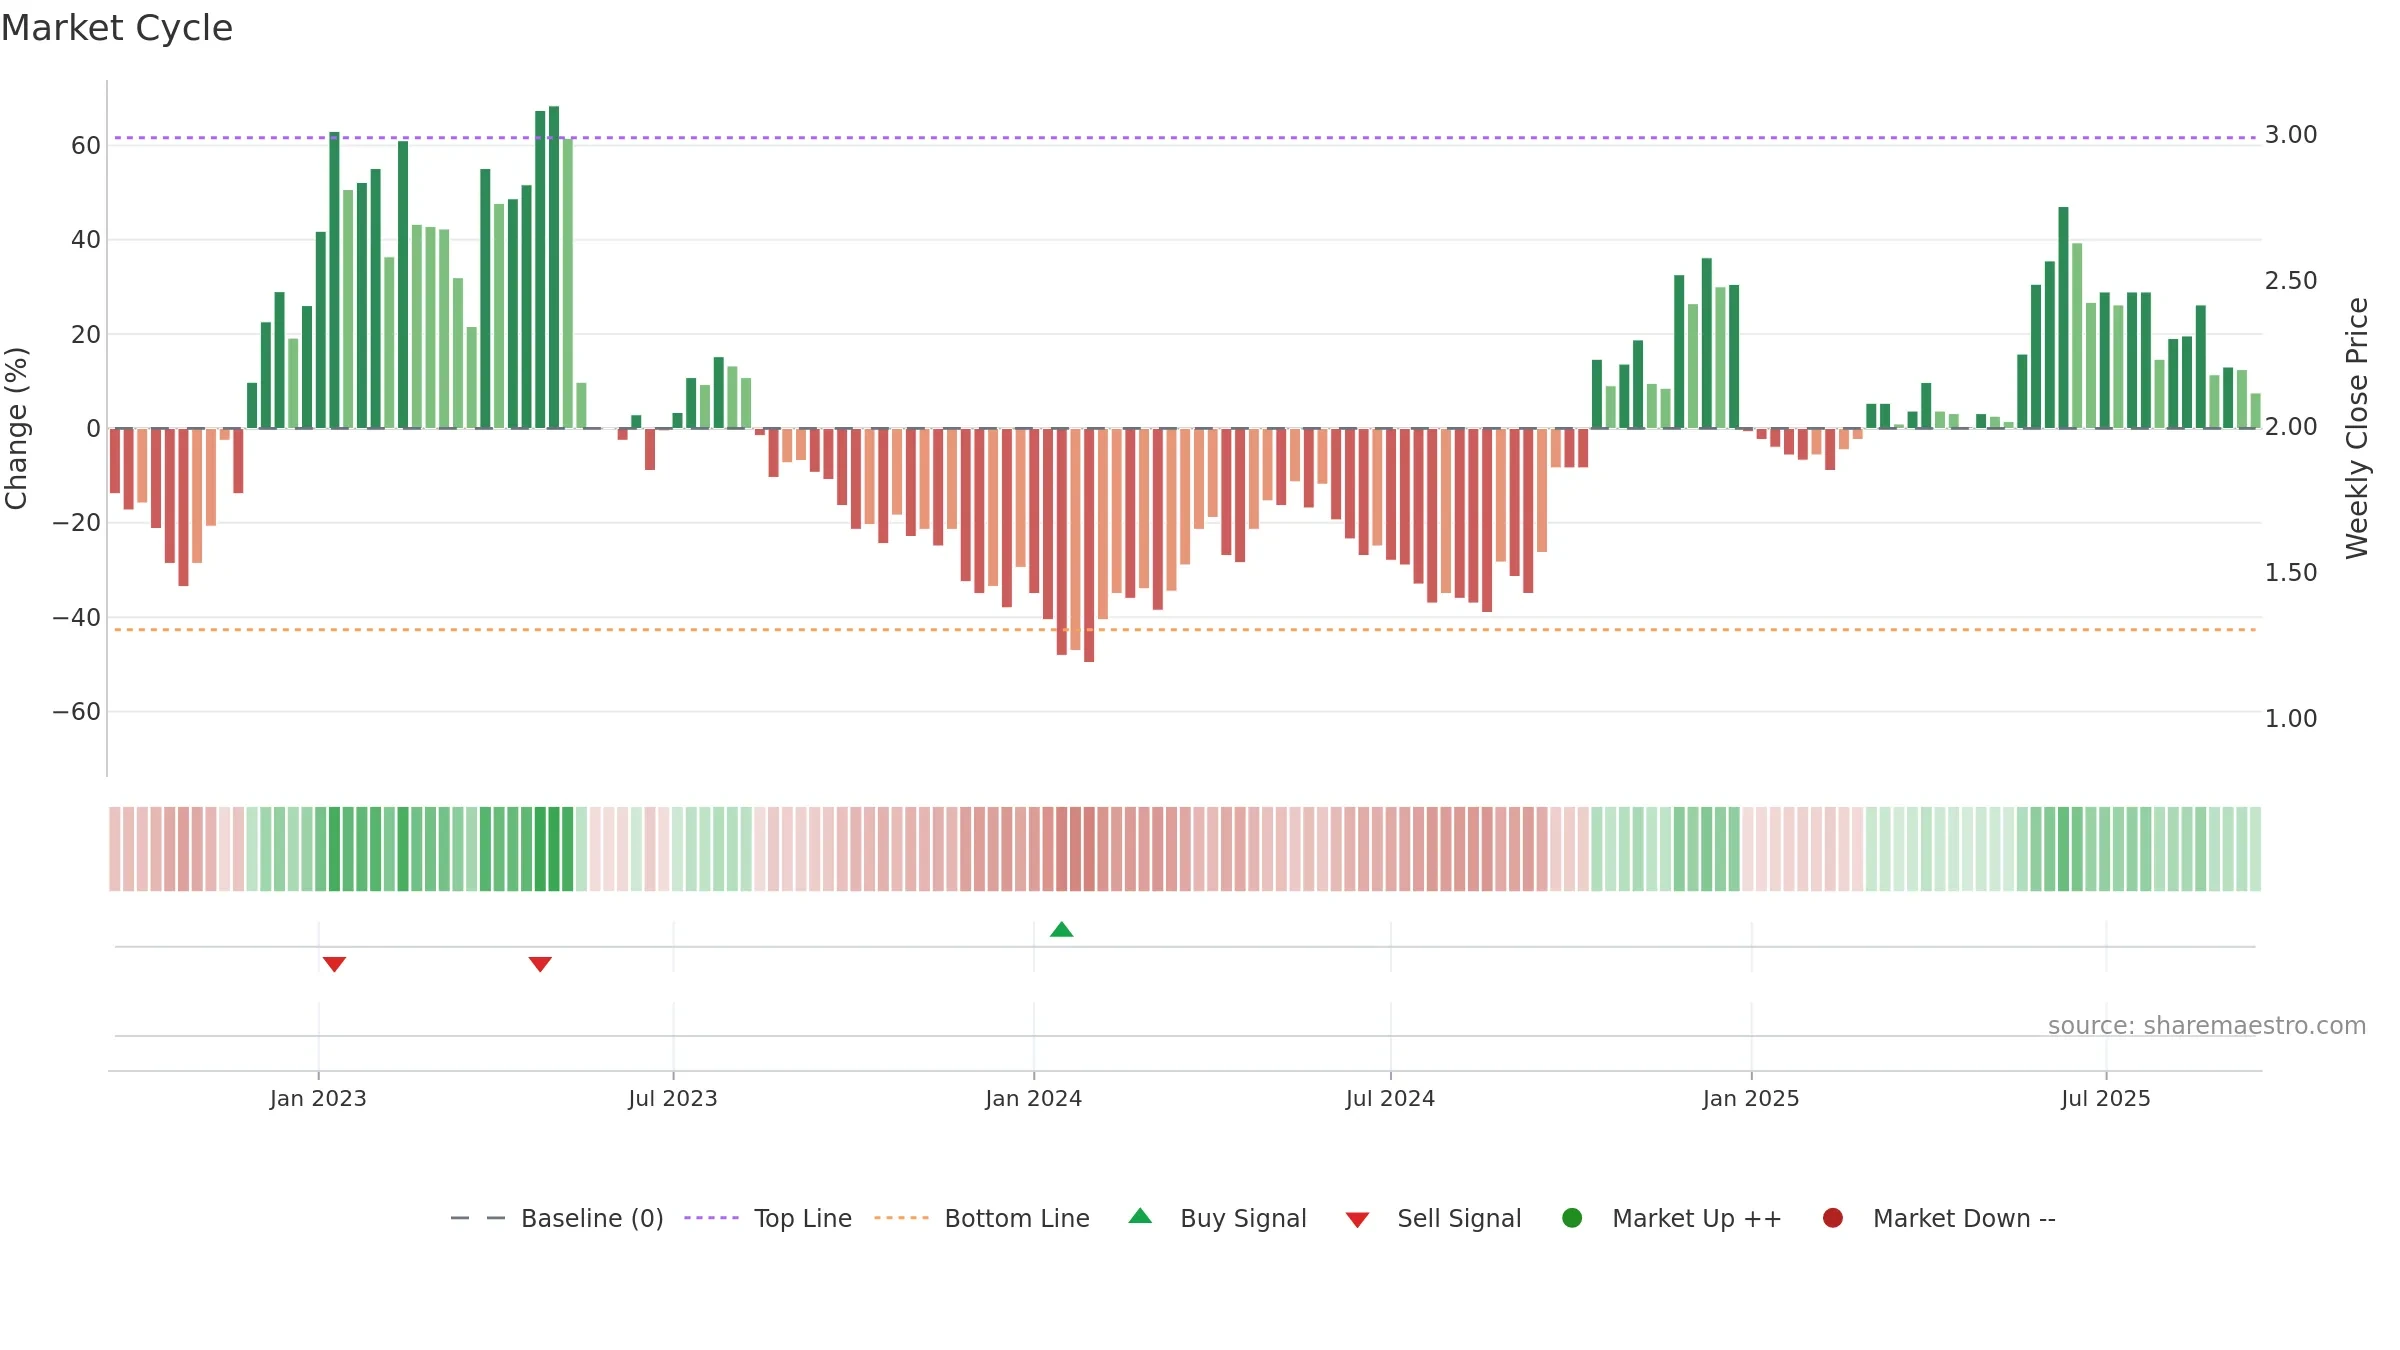Click the Jul 2025 x-axis label

(2106, 1098)
